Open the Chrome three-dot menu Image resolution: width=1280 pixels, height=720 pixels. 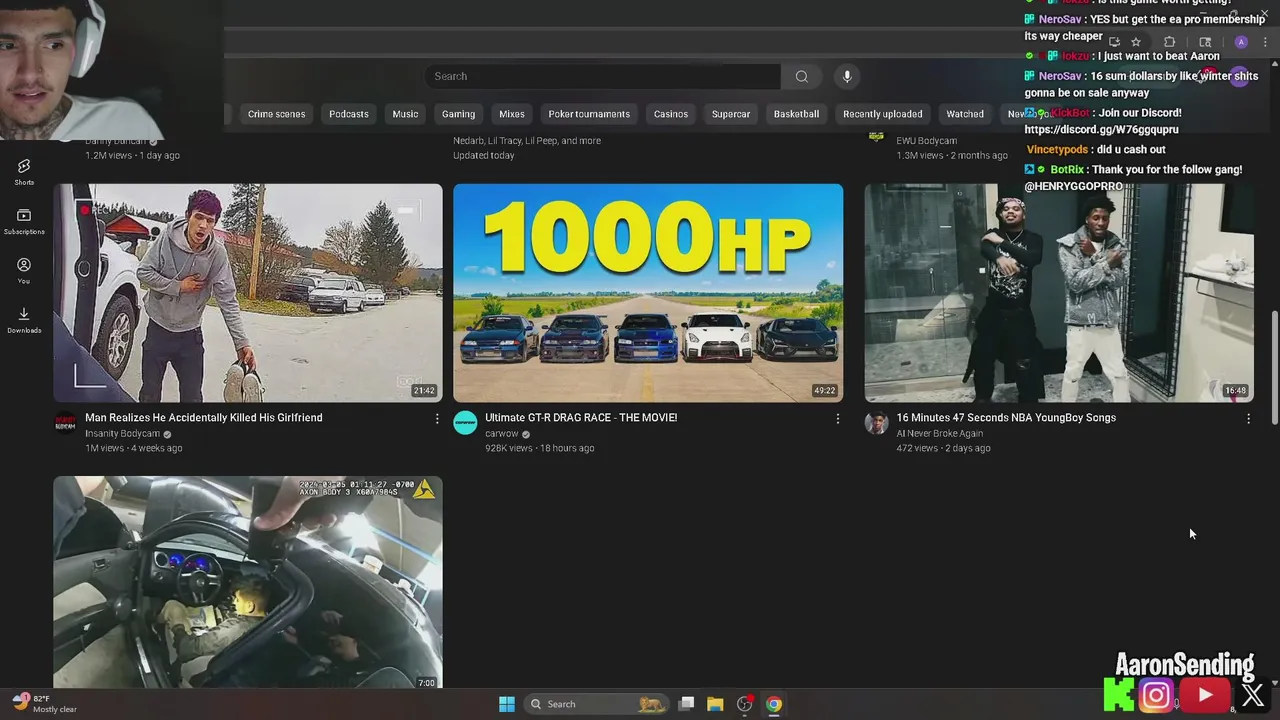coord(1265,42)
